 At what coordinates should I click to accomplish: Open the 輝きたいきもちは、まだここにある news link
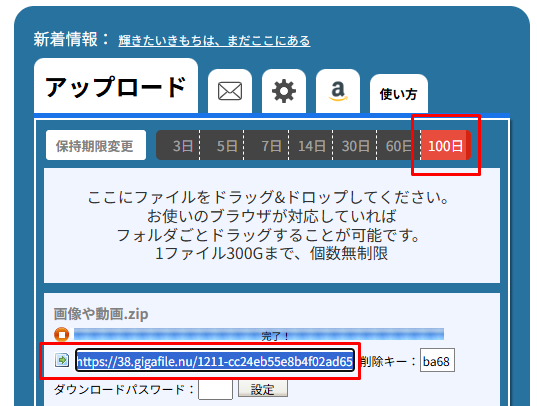tap(214, 41)
